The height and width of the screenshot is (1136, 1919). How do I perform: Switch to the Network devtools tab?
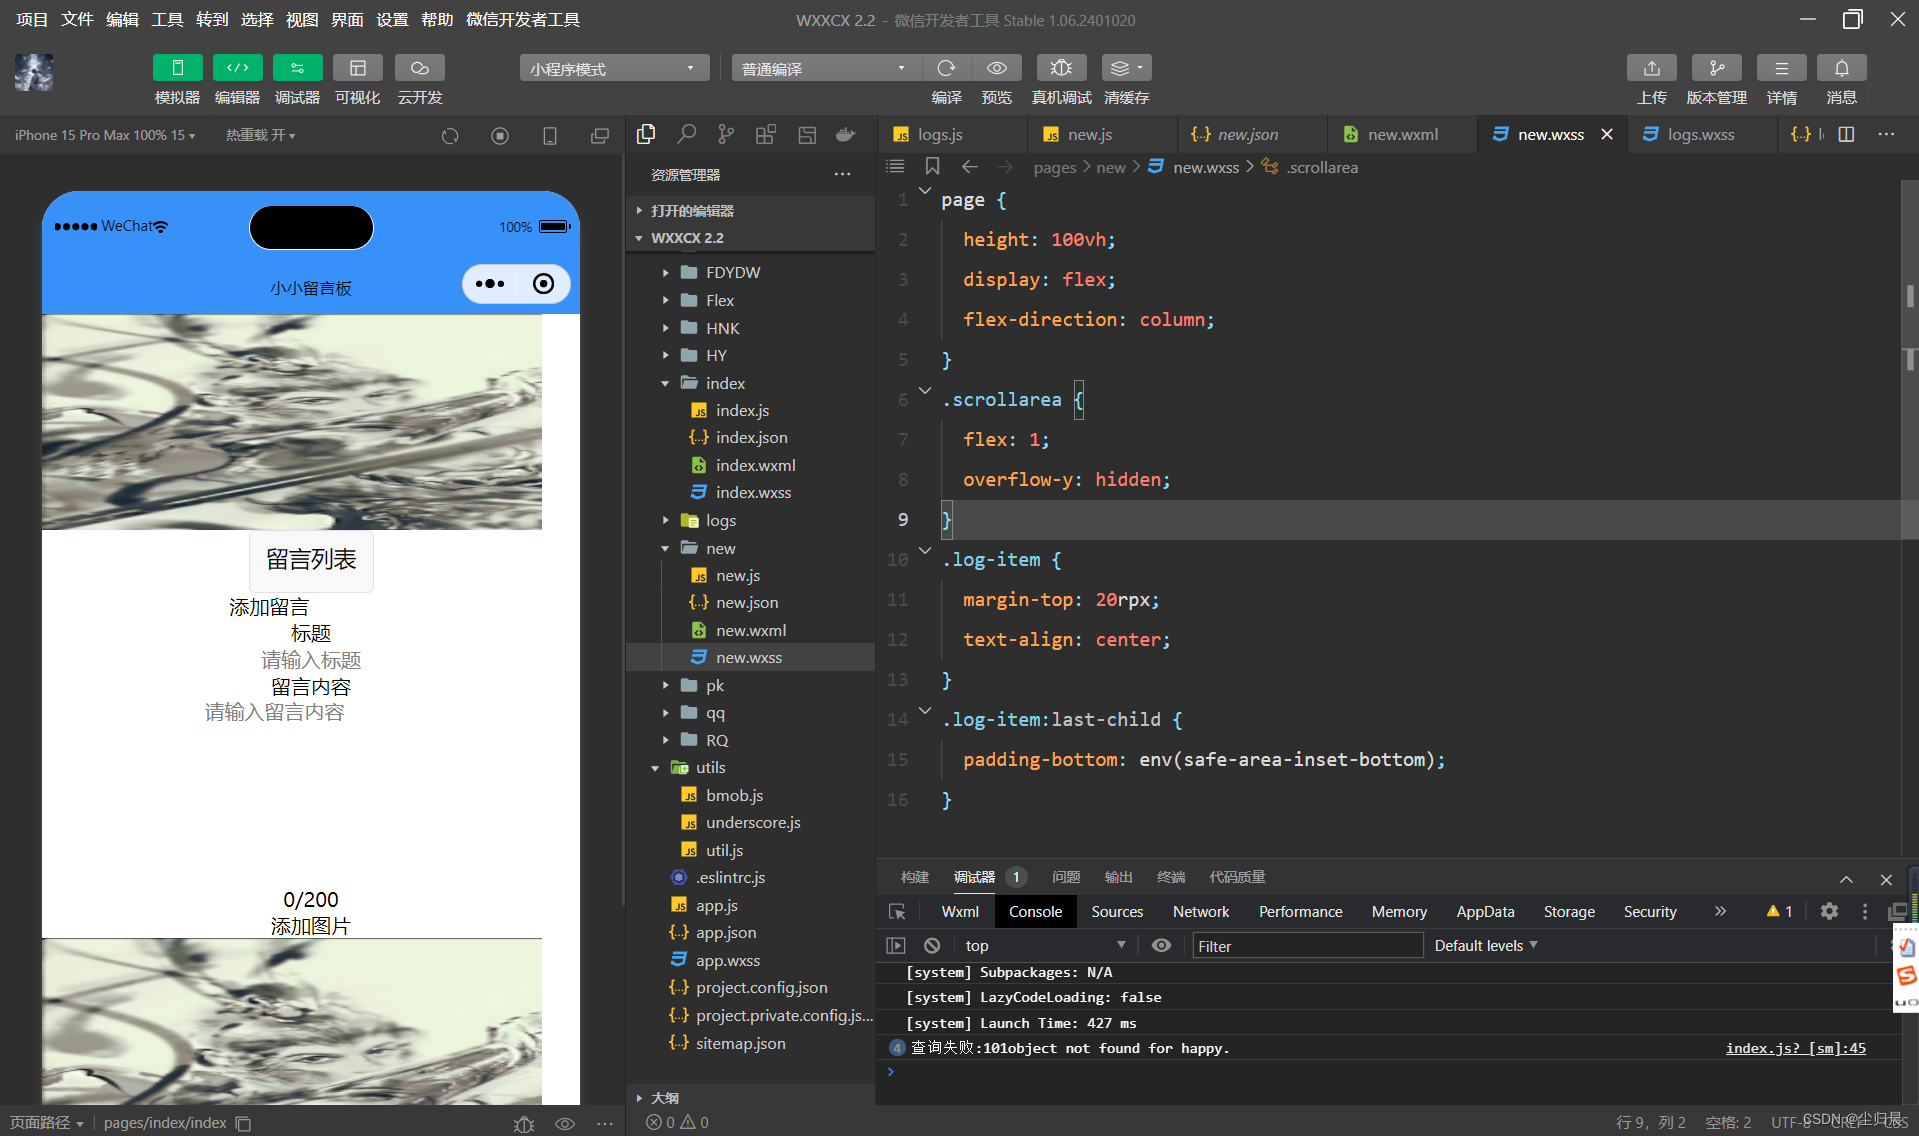1201,911
